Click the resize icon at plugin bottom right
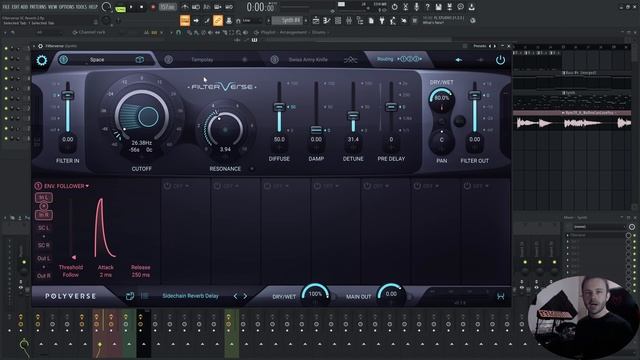The image size is (640, 360). [500, 297]
